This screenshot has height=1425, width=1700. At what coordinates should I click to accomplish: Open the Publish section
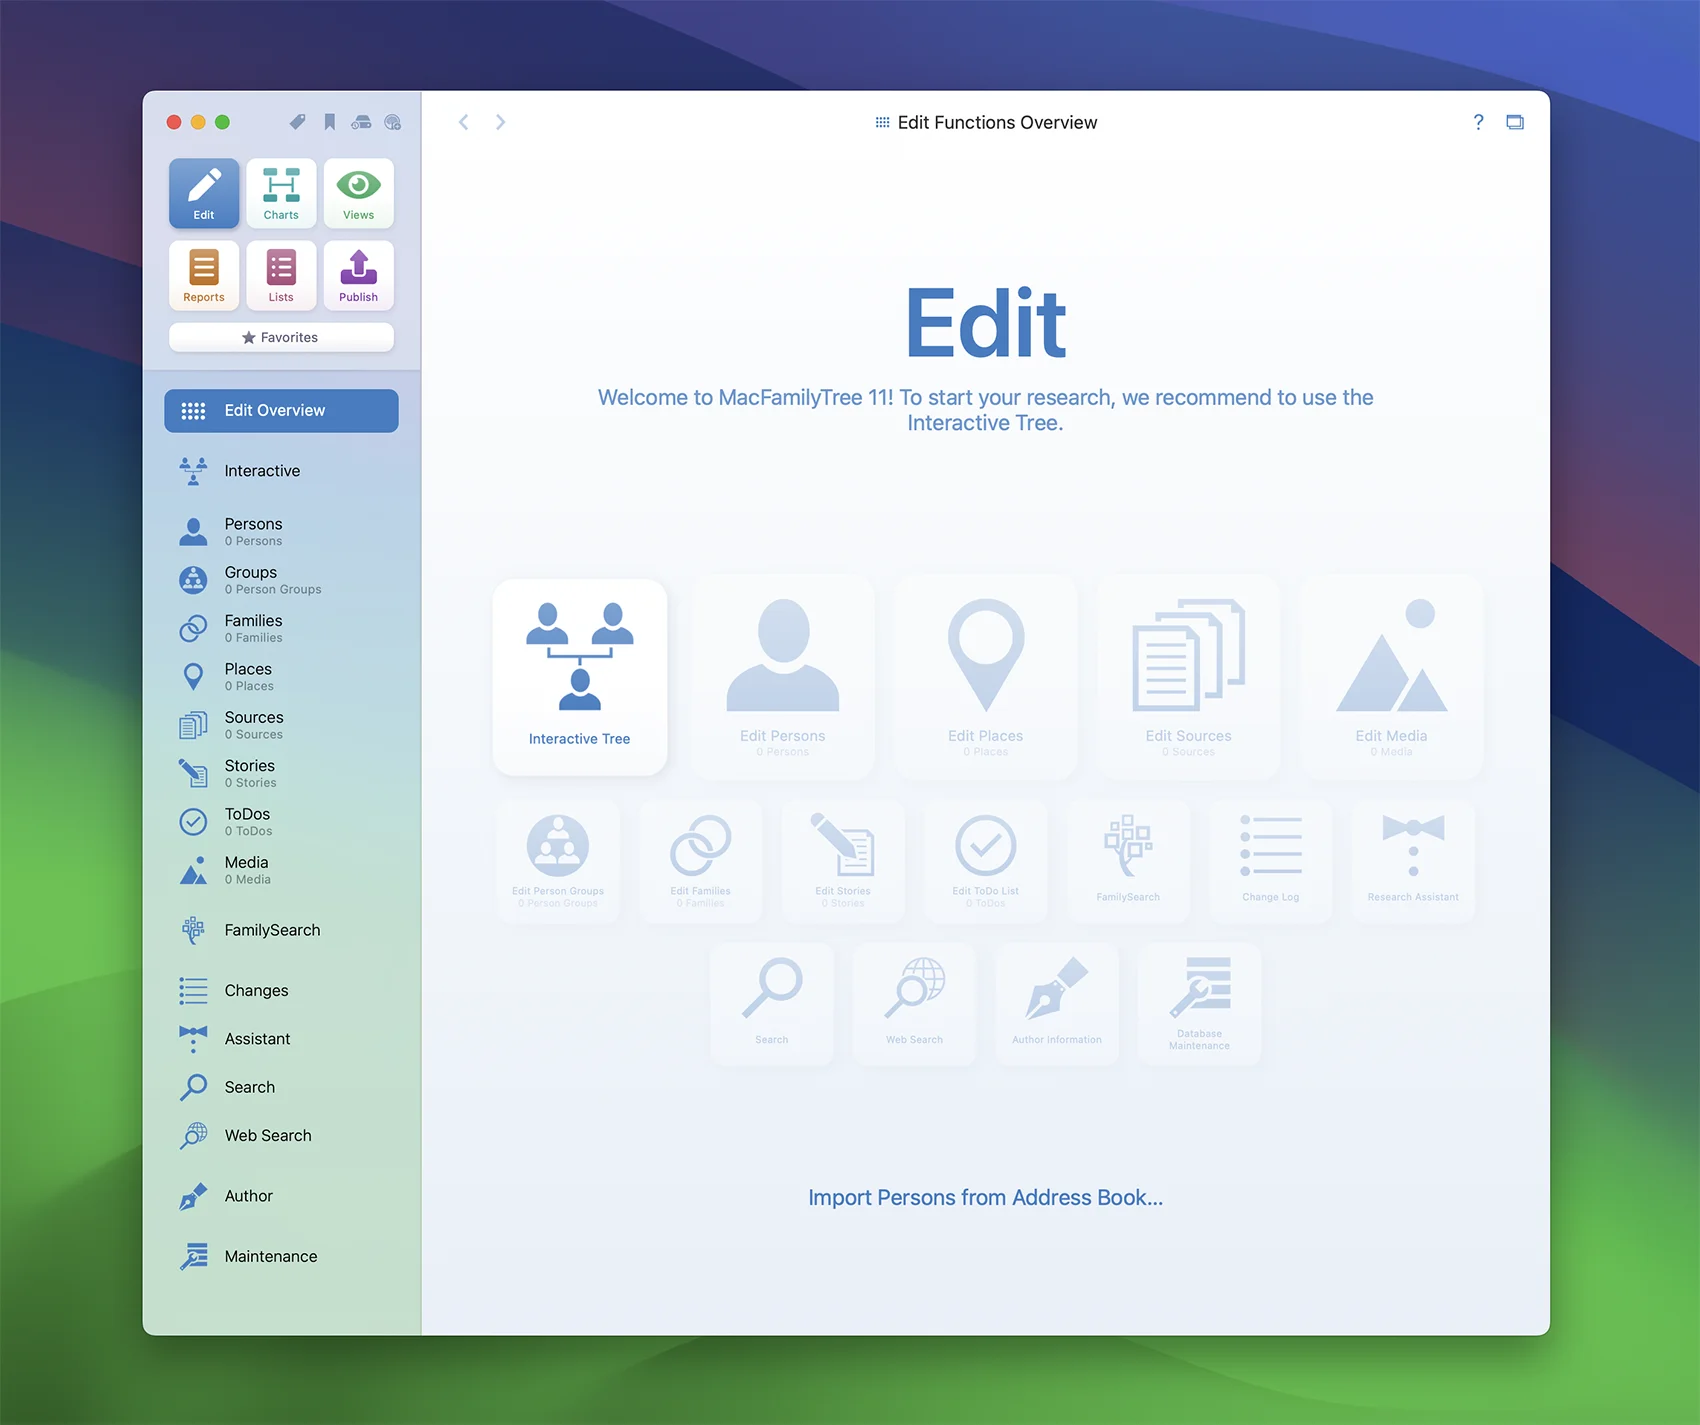(358, 275)
